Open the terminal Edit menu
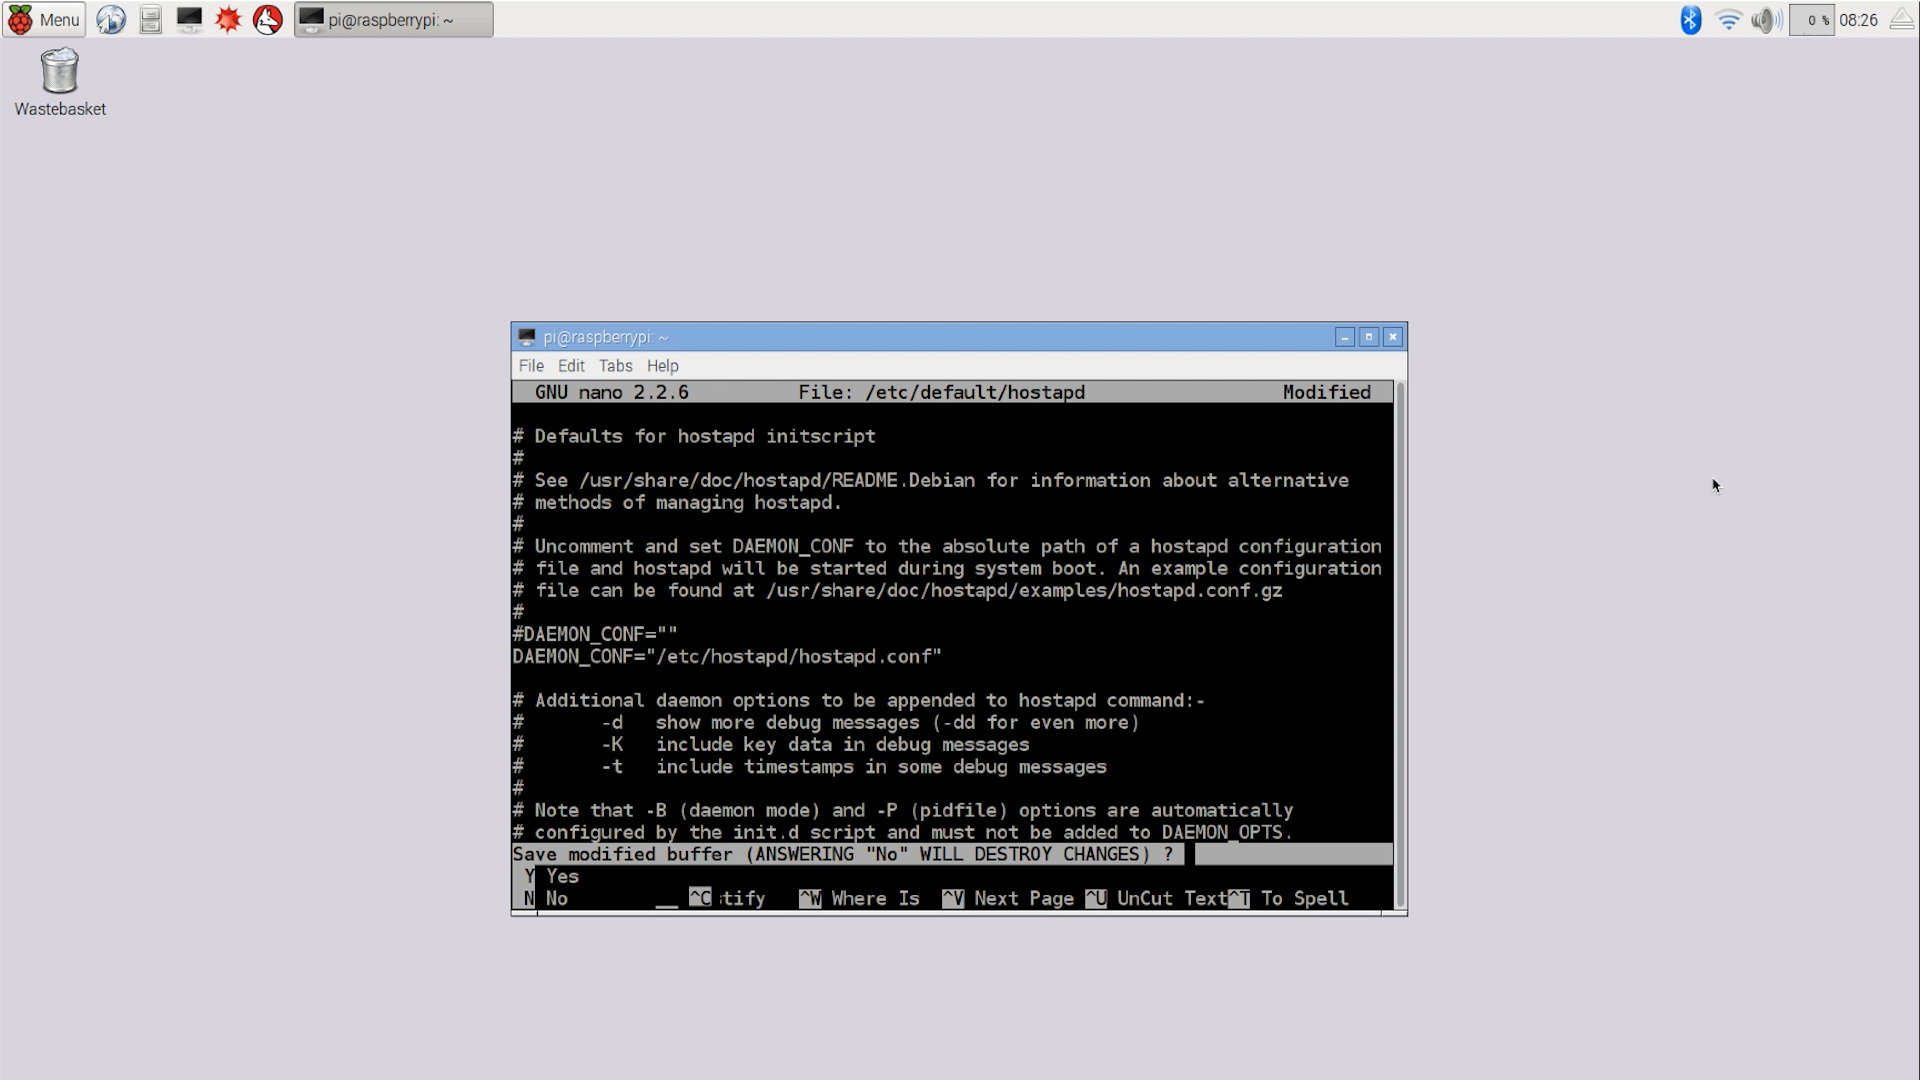Viewport: 1920px width, 1080px height. click(571, 366)
